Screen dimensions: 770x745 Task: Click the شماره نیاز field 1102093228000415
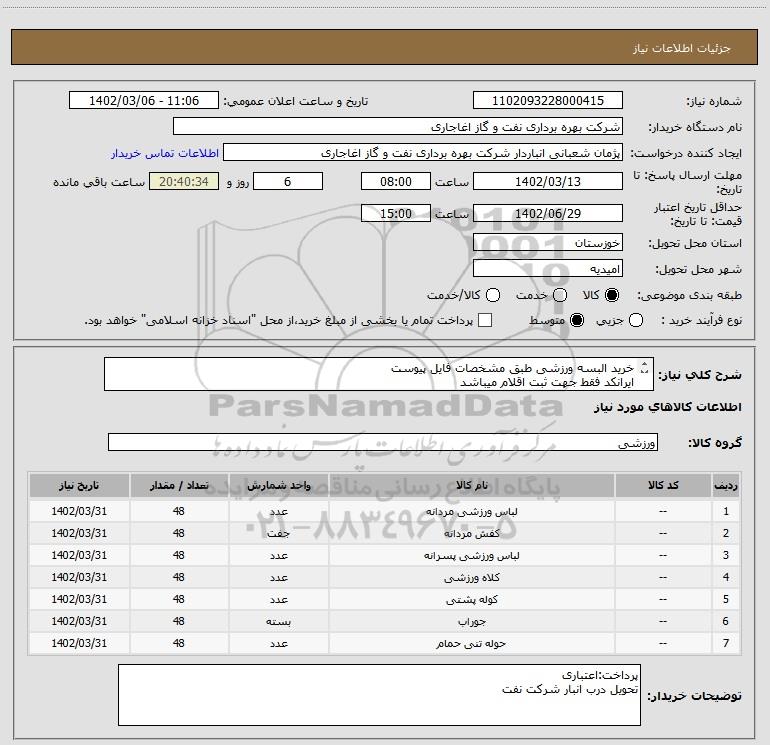click(x=548, y=100)
